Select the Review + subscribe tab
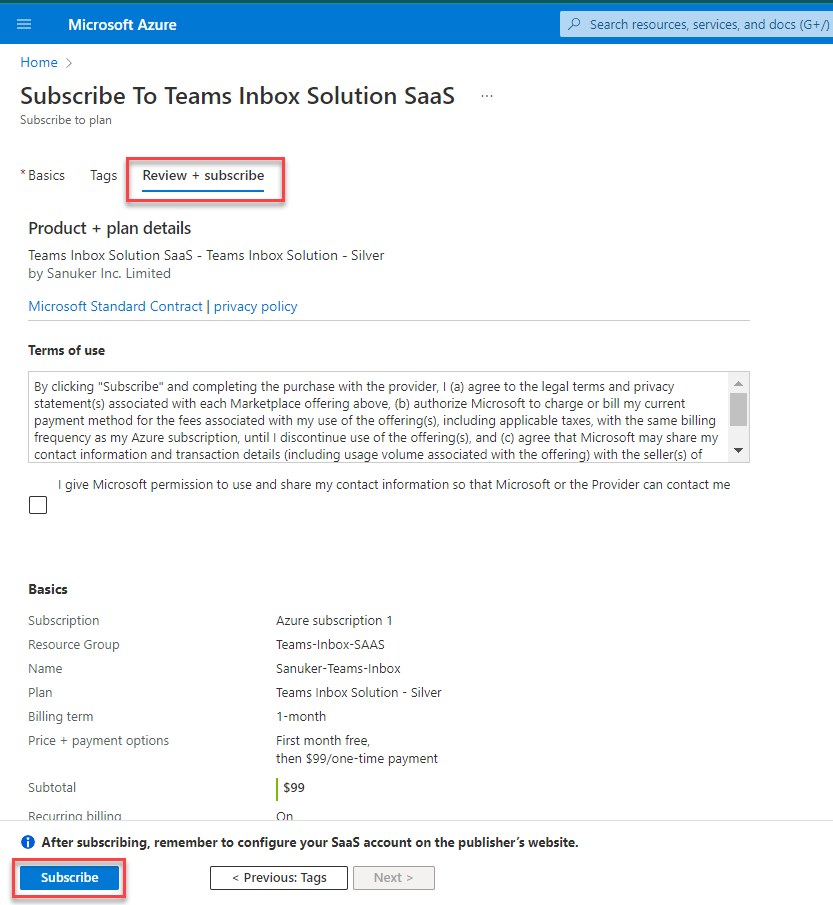 [x=203, y=175]
